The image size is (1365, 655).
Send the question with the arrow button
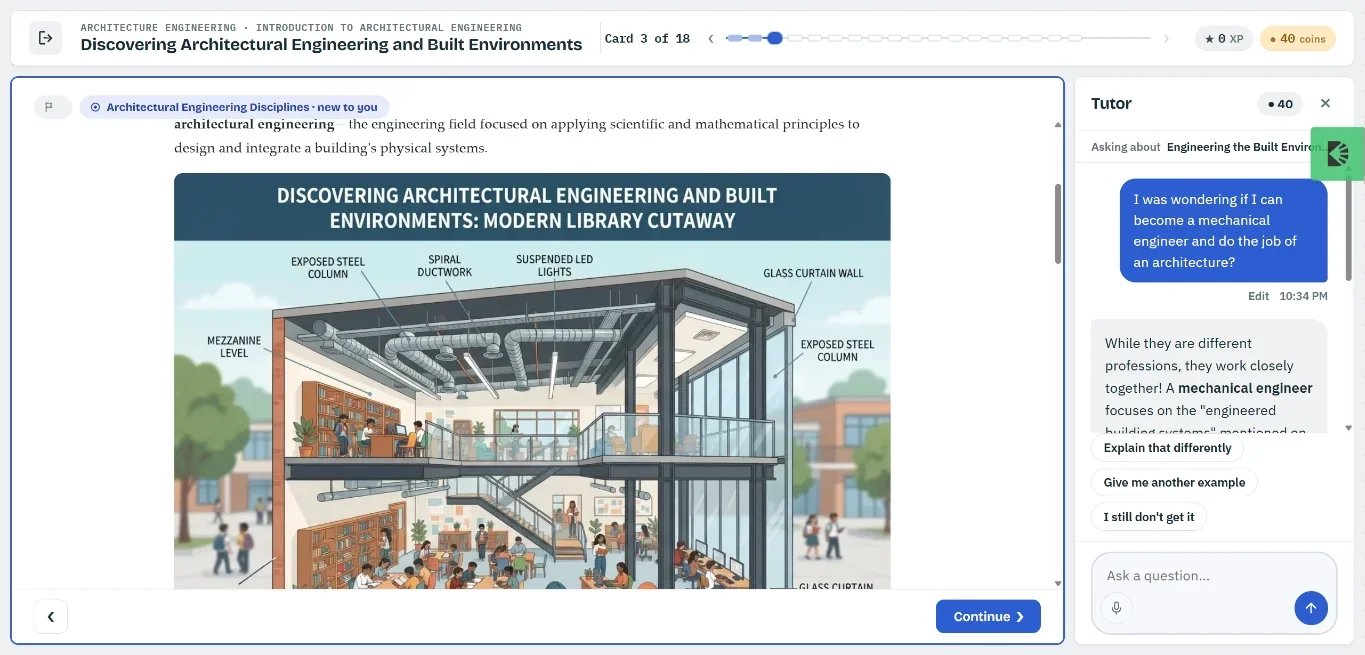point(1311,608)
